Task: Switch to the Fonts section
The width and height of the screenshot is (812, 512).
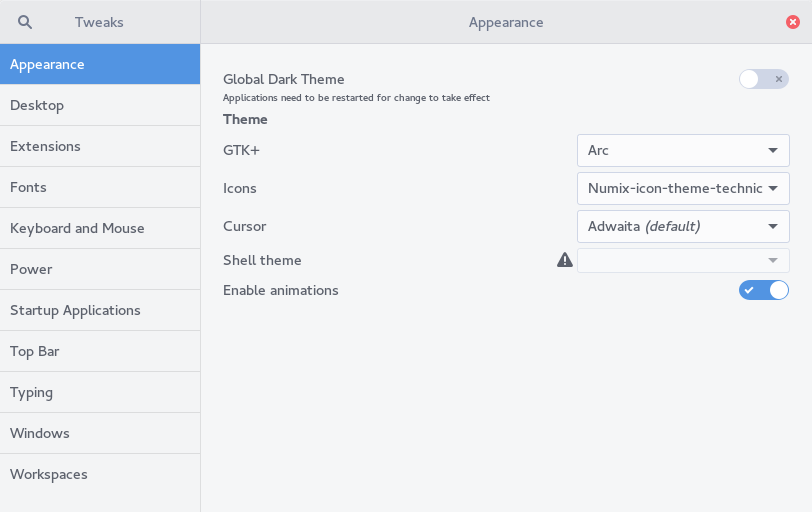Action: (x=100, y=187)
